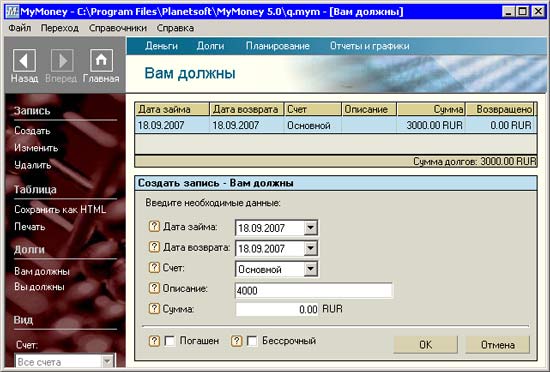Click the Возвращено column header

(x=500, y=109)
